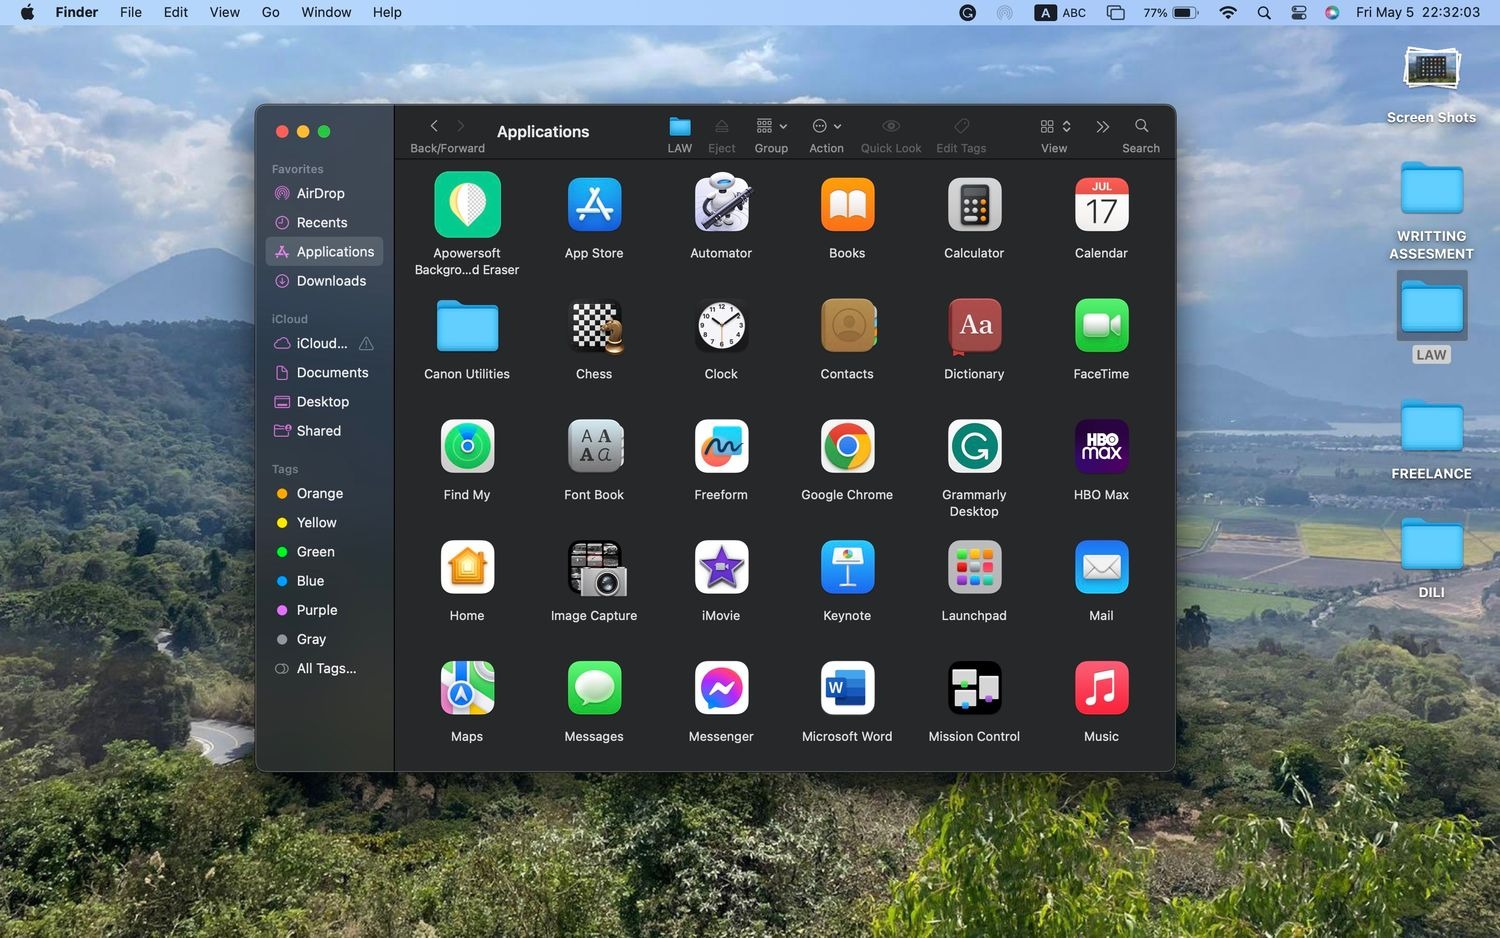
Task: Select the Mission Control app icon
Action: tap(974, 688)
